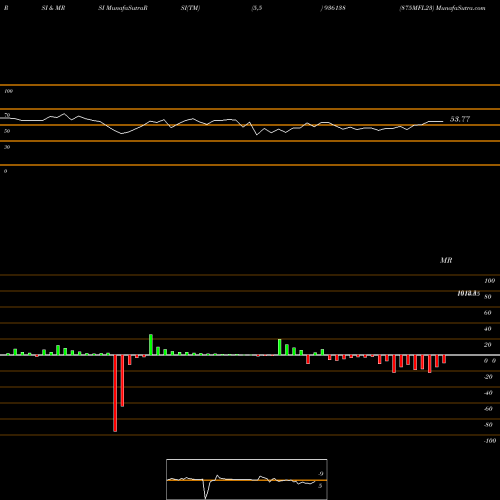The width and height of the screenshot is (500, 500).
Task: Click the RSI axis label 30
Action: pyautogui.click(x=7, y=147)
